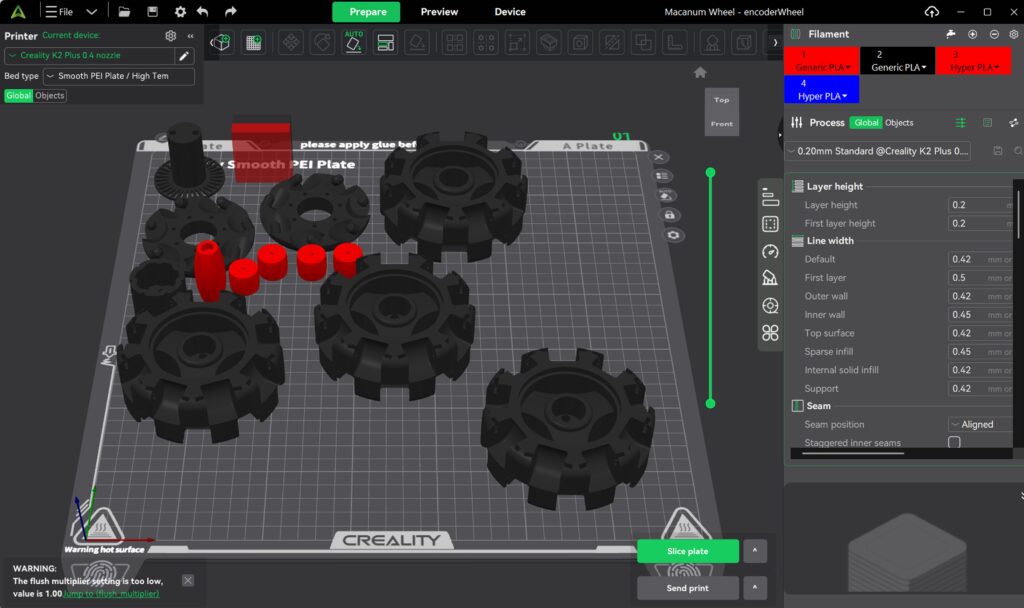This screenshot has height=608, width=1024.
Task: Open the Device tab
Action: tap(510, 12)
